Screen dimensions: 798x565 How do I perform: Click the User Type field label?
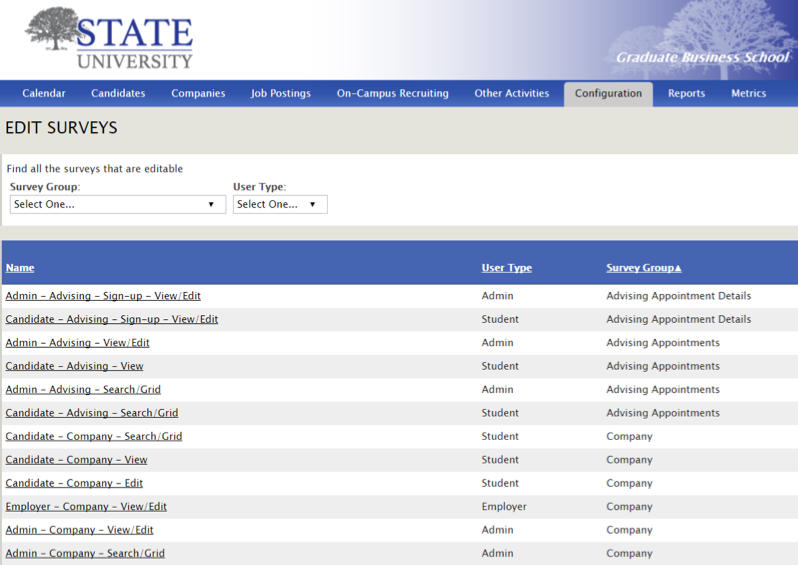pyautogui.click(x=260, y=187)
